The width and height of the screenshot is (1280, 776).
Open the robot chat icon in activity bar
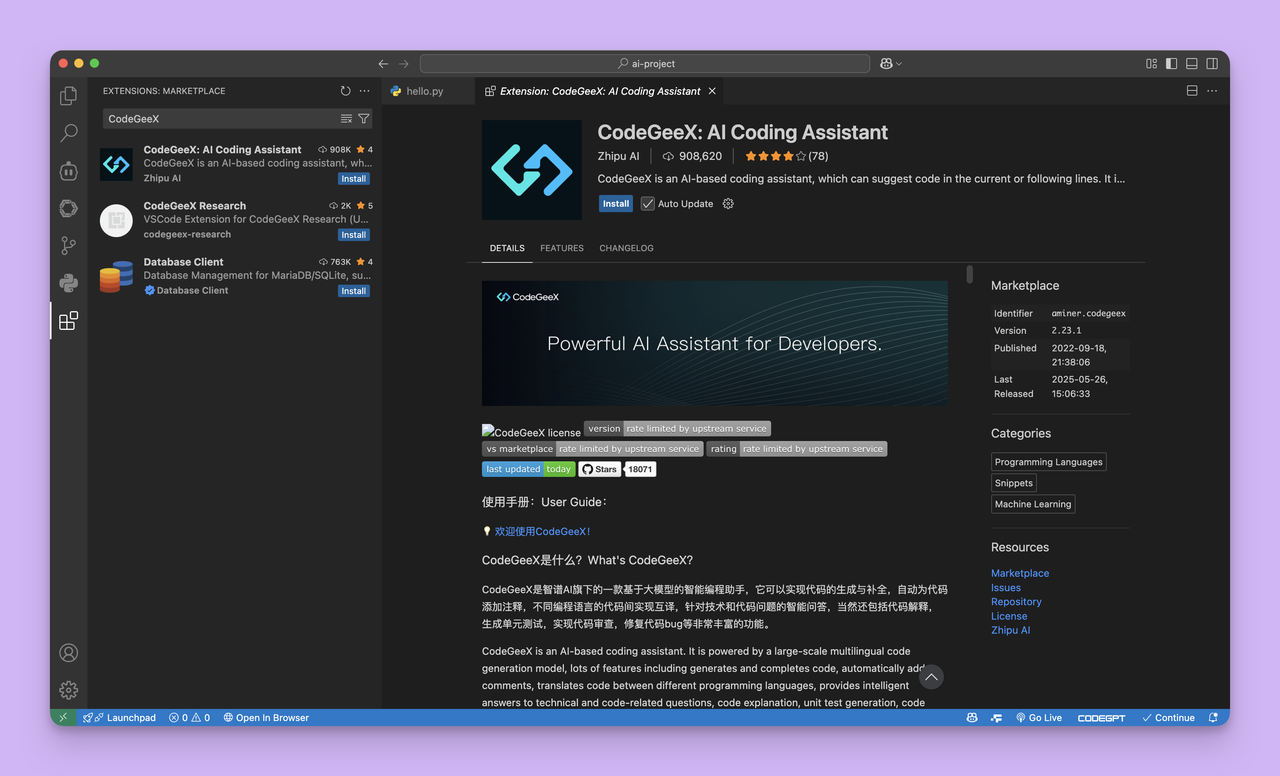(68, 171)
